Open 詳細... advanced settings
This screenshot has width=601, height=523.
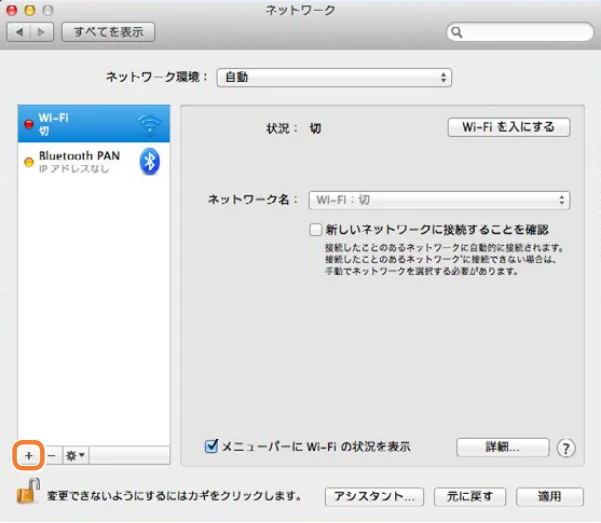coord(503,447)
